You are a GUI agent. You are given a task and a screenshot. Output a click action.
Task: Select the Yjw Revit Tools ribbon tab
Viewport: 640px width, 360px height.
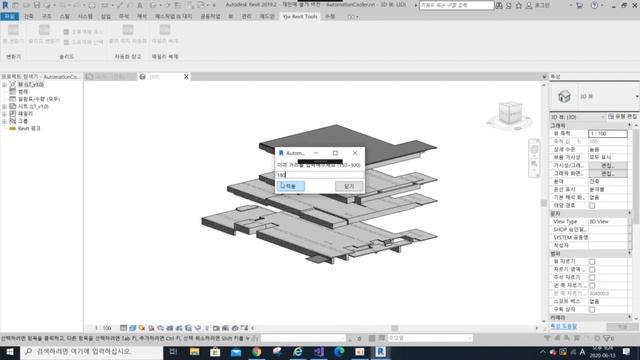tap(300, 16)
